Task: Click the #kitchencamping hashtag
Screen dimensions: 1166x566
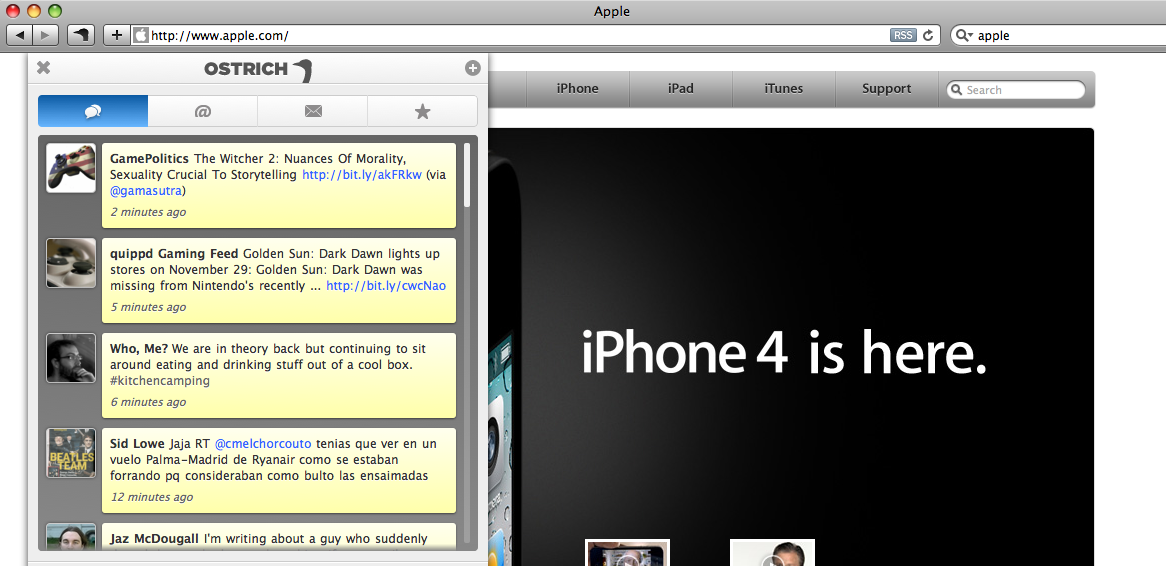Action: click(x=160, y=381)
